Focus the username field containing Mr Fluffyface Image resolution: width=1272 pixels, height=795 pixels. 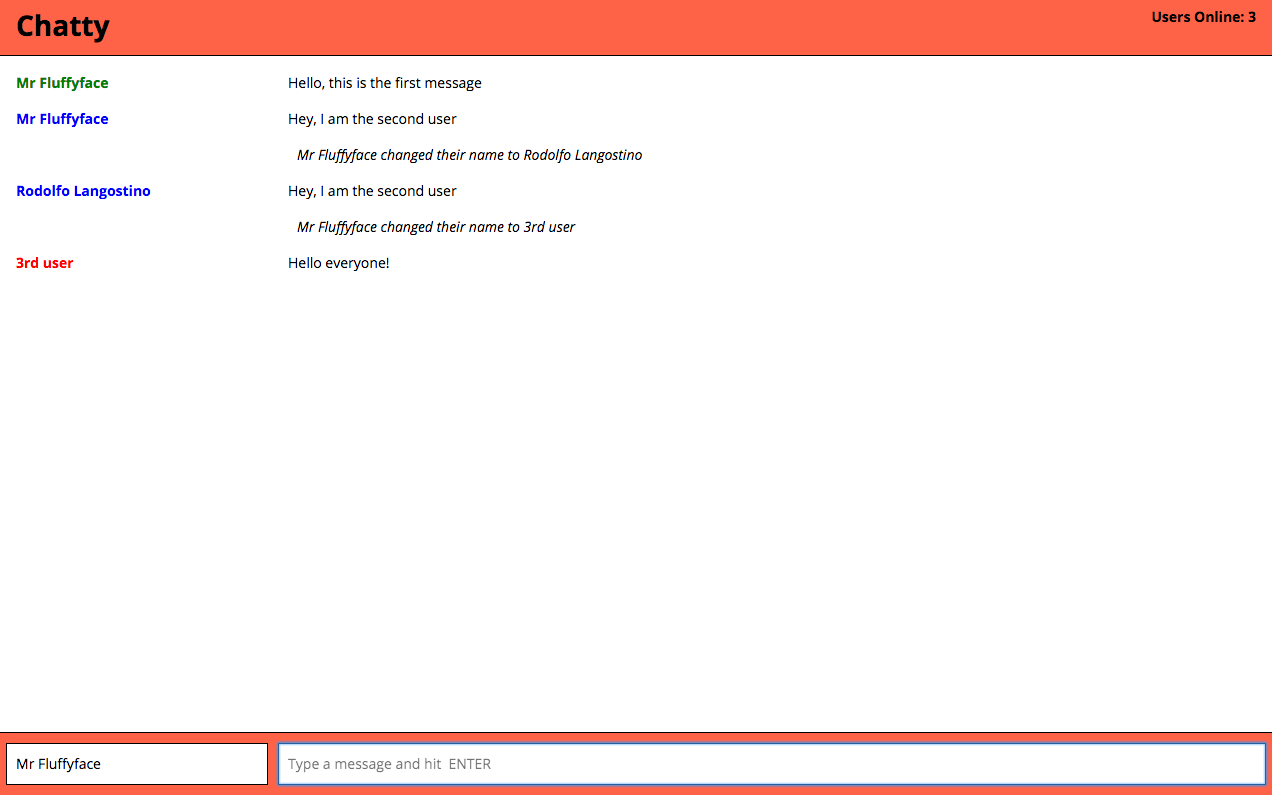(137, 764)
